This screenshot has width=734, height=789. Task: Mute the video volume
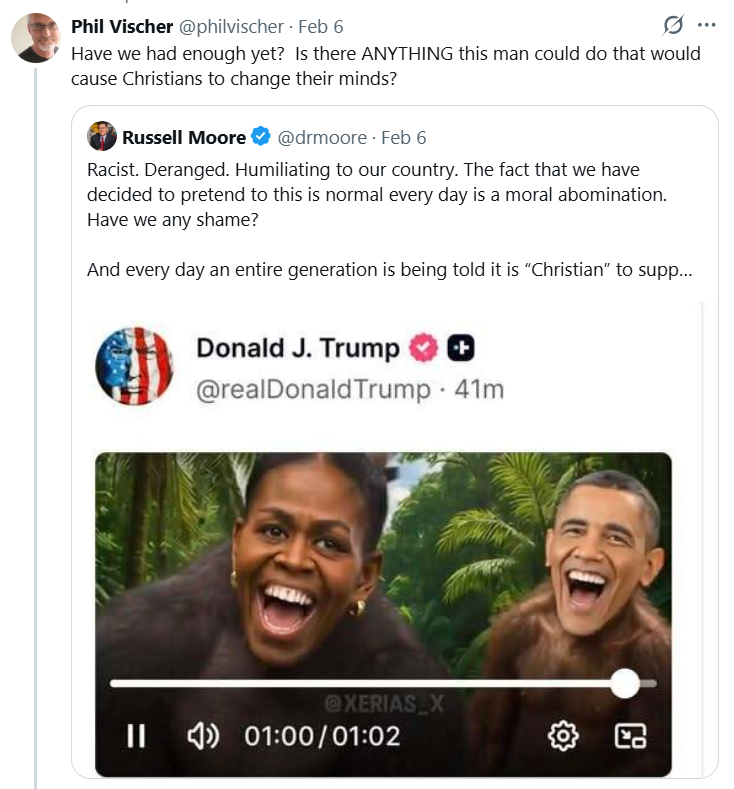point(203,737)
